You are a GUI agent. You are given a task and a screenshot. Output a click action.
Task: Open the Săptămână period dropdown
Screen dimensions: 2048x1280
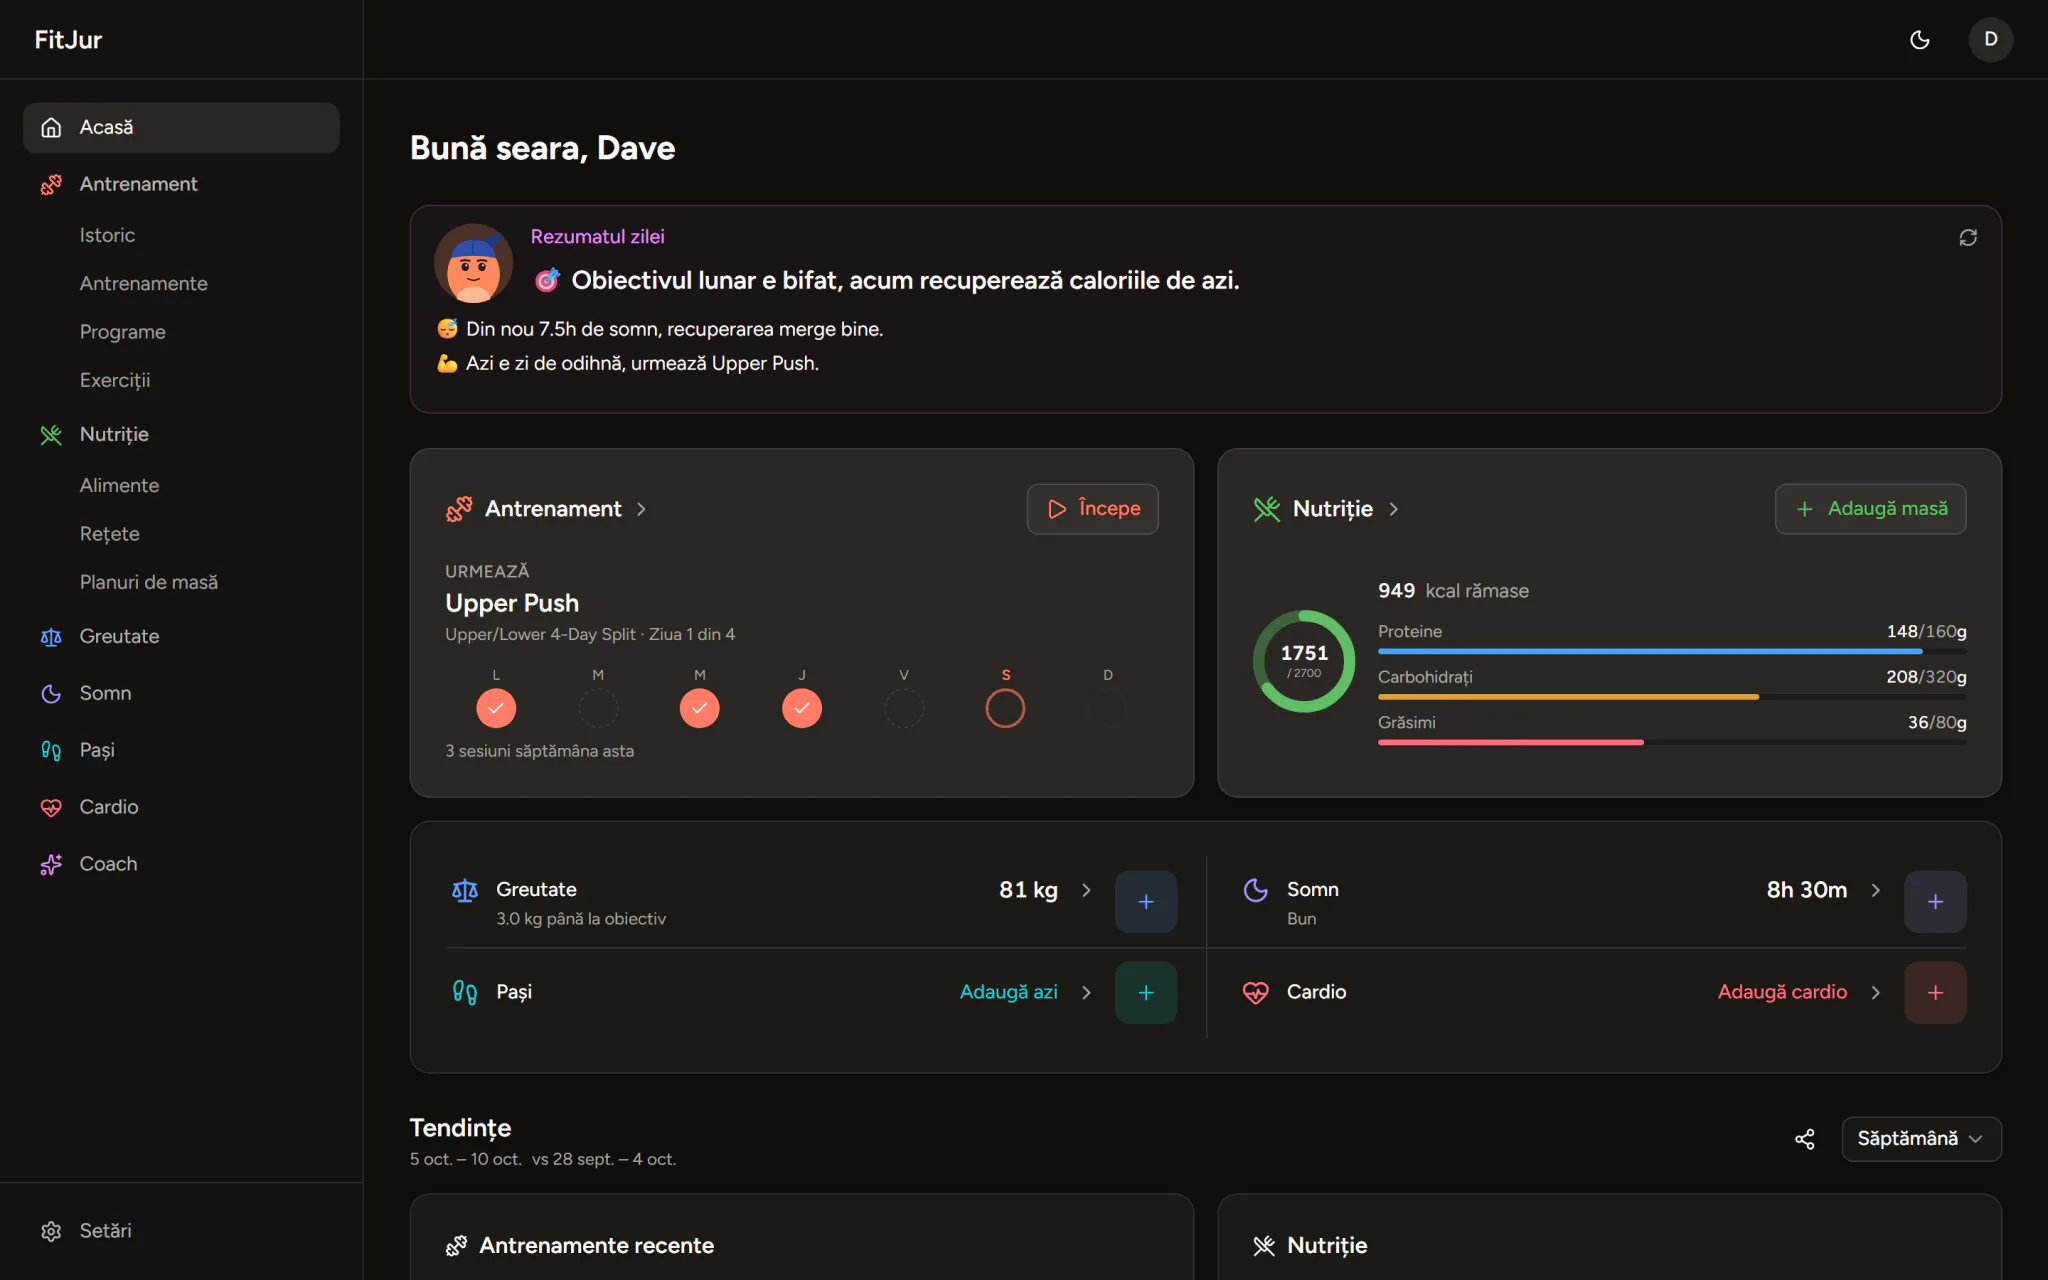1921,1139
